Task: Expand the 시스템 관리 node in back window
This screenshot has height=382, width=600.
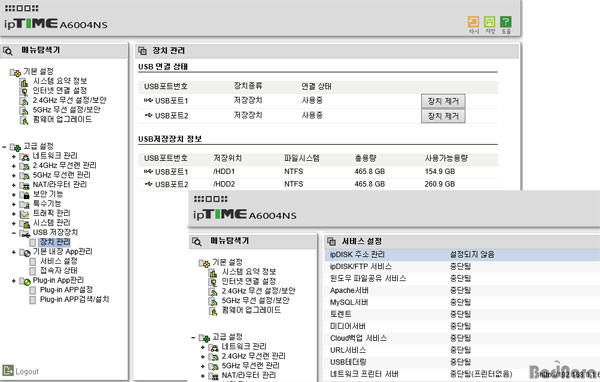Action: coord(14,223)
